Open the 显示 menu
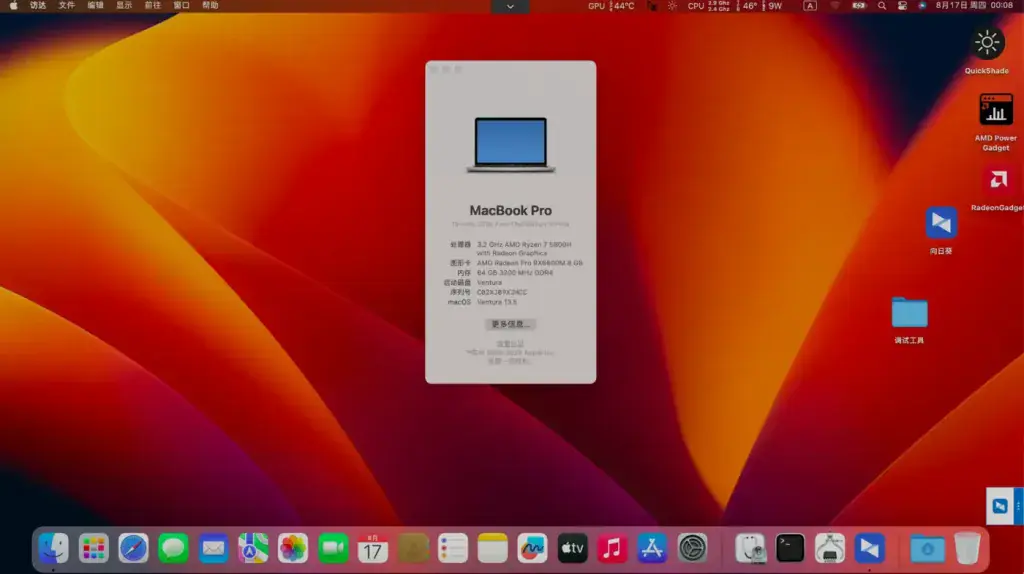Image resolution: width=1024 pixels, height=574 pixels. (x=124, y=5)
